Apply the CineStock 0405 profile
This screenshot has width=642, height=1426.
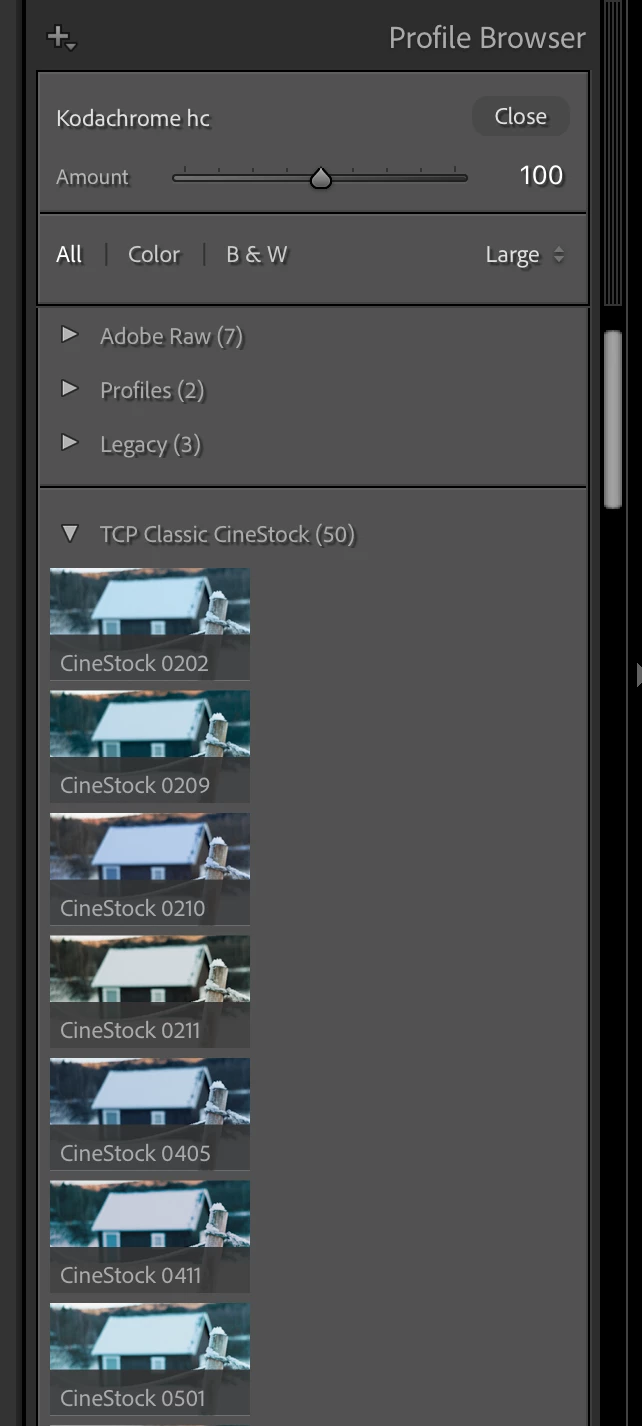click(150, 1114)
